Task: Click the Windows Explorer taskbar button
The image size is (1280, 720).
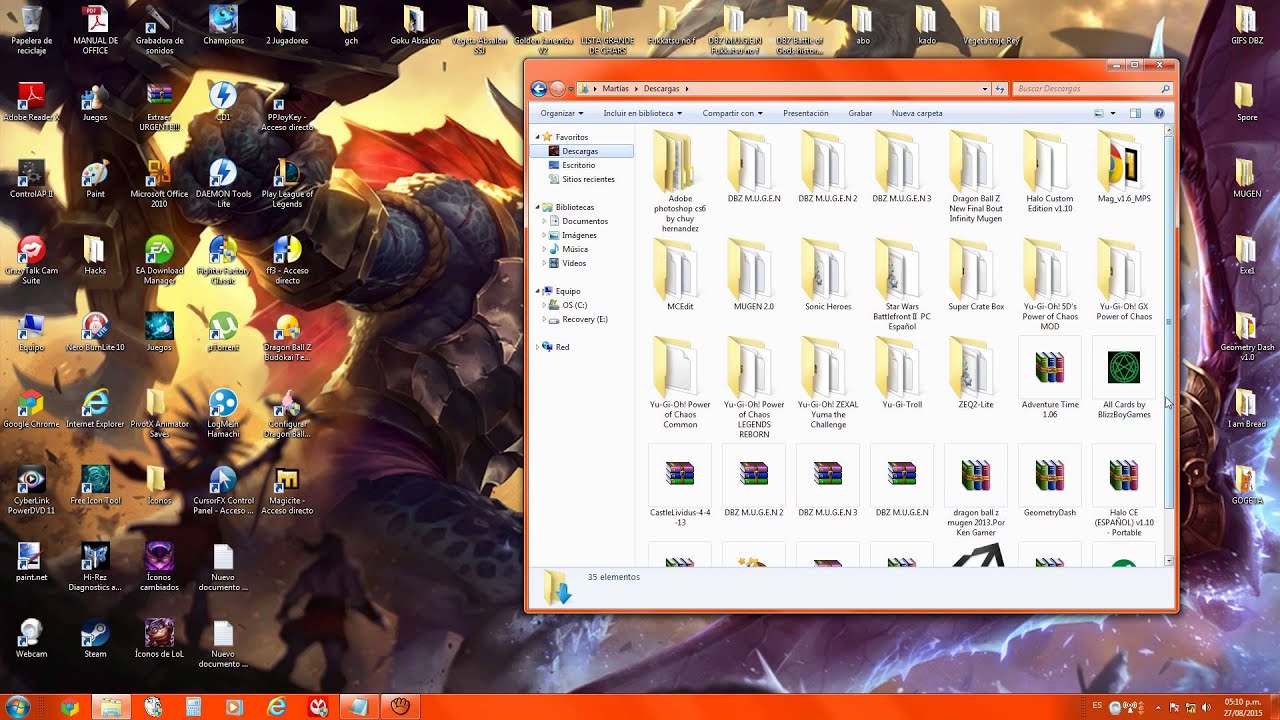Action: click(x=110, y=707)
